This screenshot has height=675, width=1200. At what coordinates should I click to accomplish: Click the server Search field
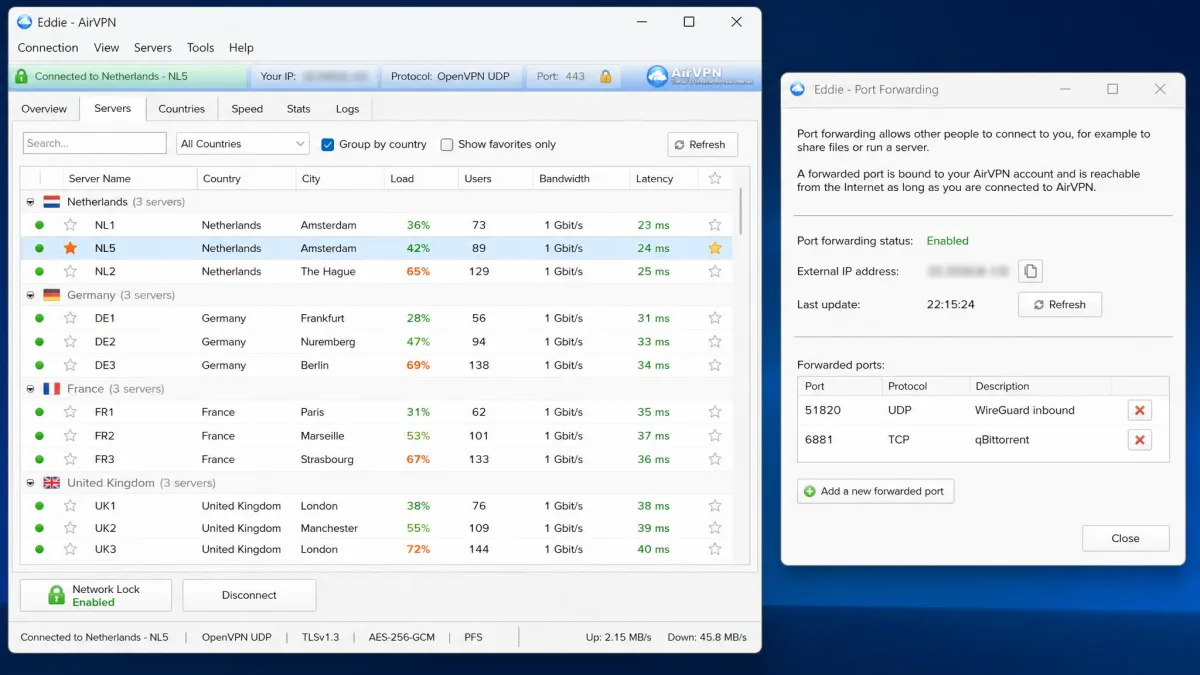coord(95,143)
